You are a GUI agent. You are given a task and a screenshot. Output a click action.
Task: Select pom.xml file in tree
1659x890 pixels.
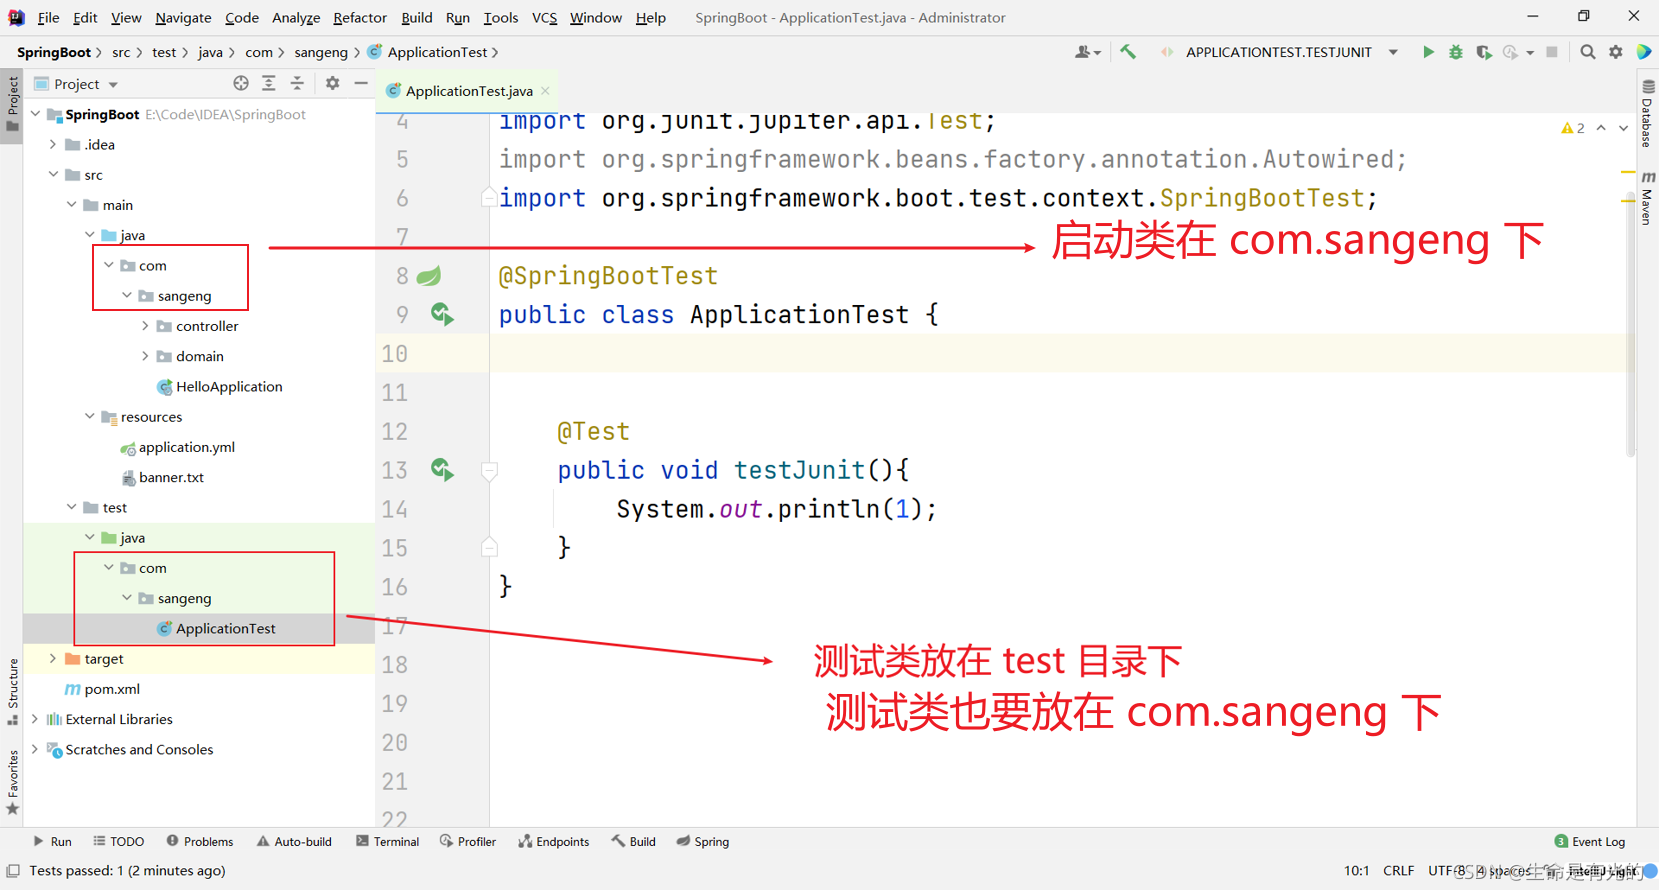(112, 689)
